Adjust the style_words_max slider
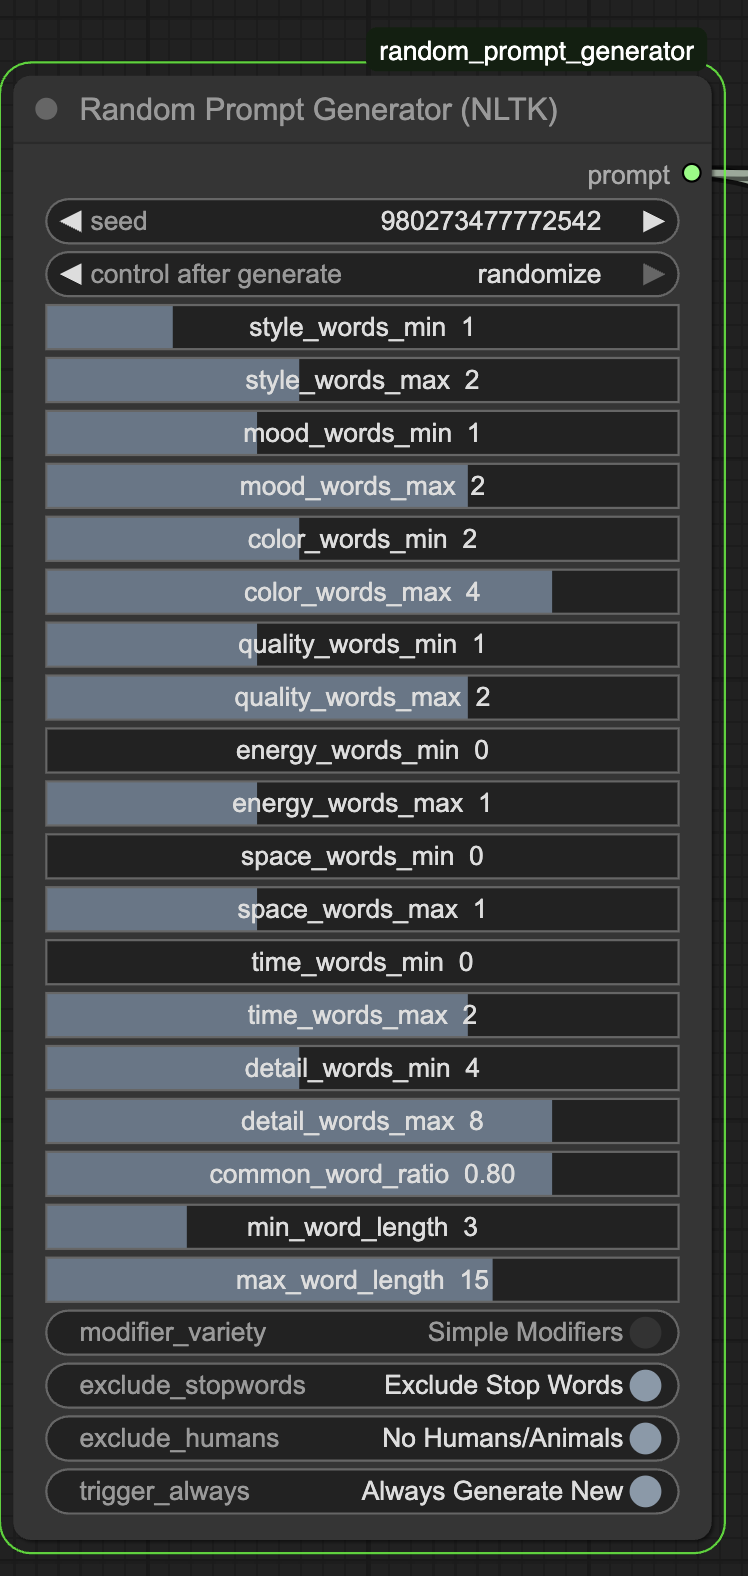Viewport: 748px width, 1576px height. pos(362,380)
